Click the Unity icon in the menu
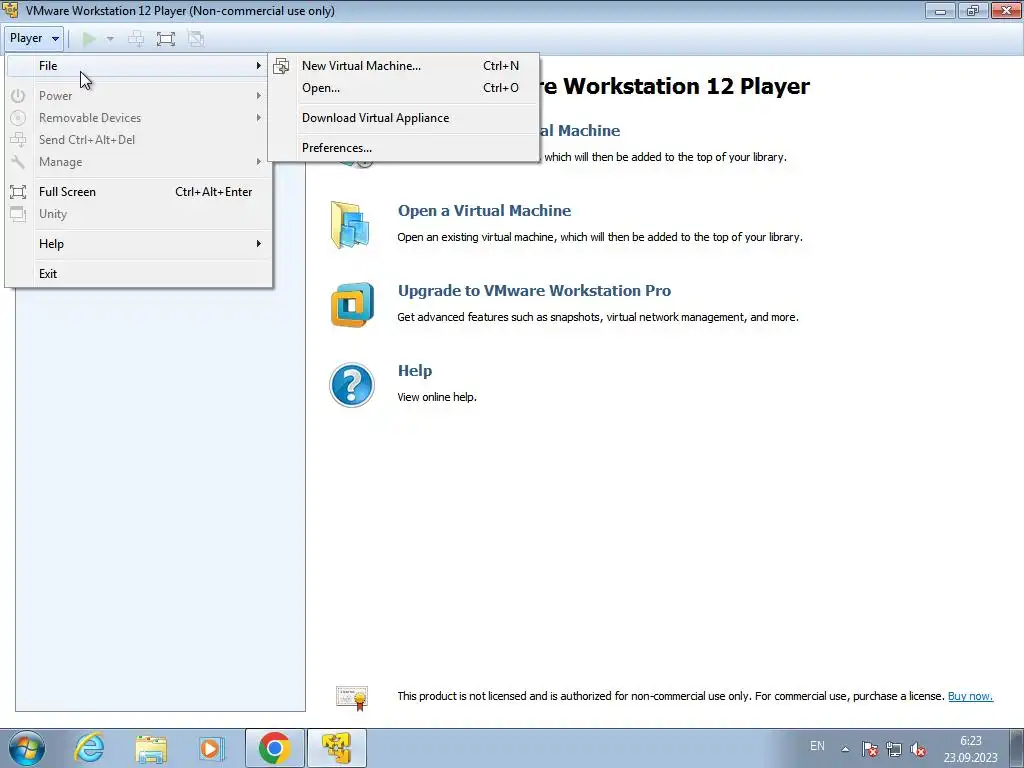The height and width of the screenshot is (768, 1024). (x=18, y=214)
